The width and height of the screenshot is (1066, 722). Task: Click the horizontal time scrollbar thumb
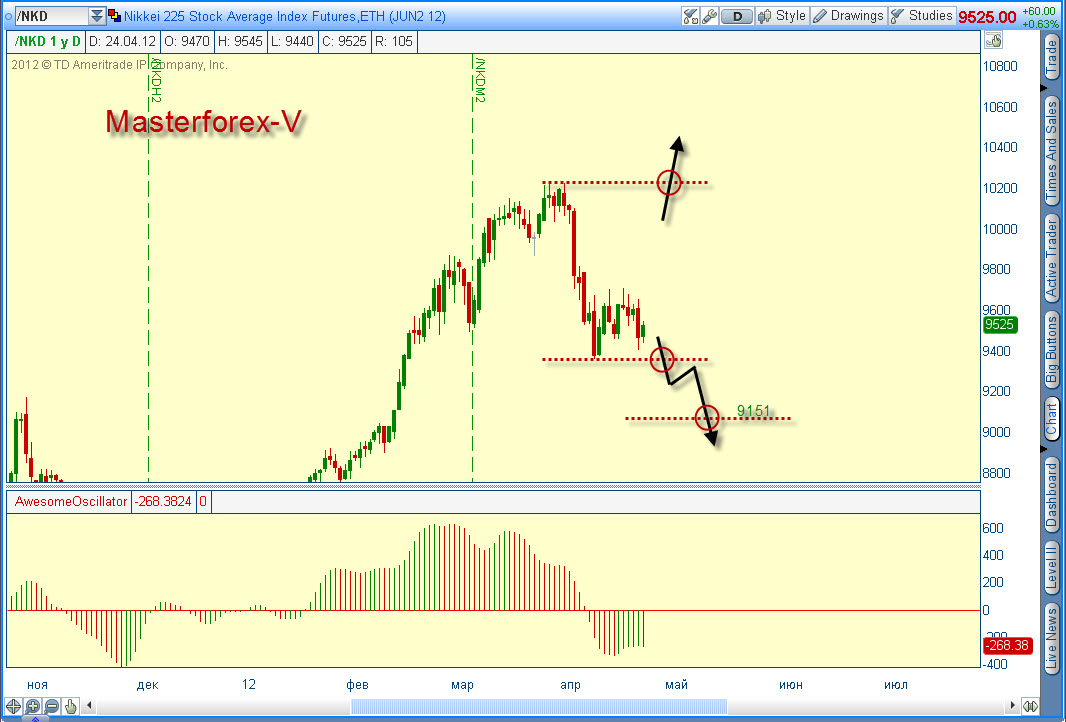[538, 706]
